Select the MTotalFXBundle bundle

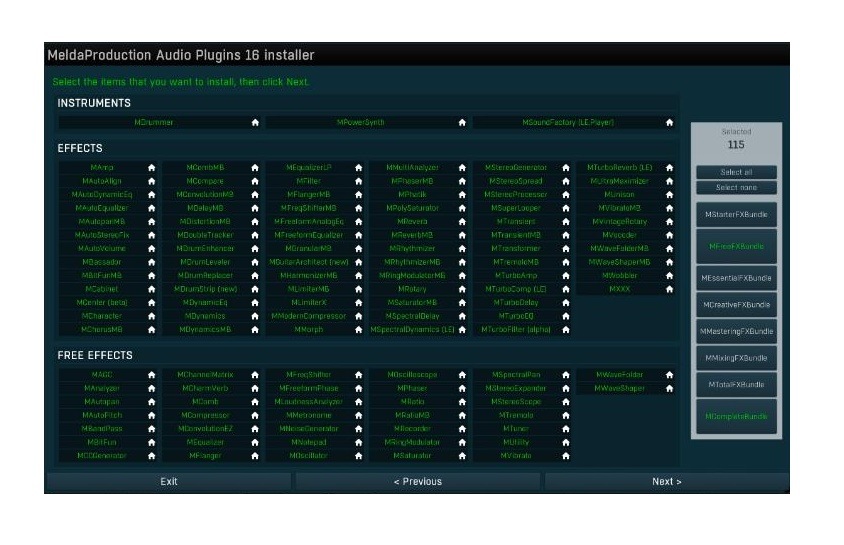click(x=736, y=385)
